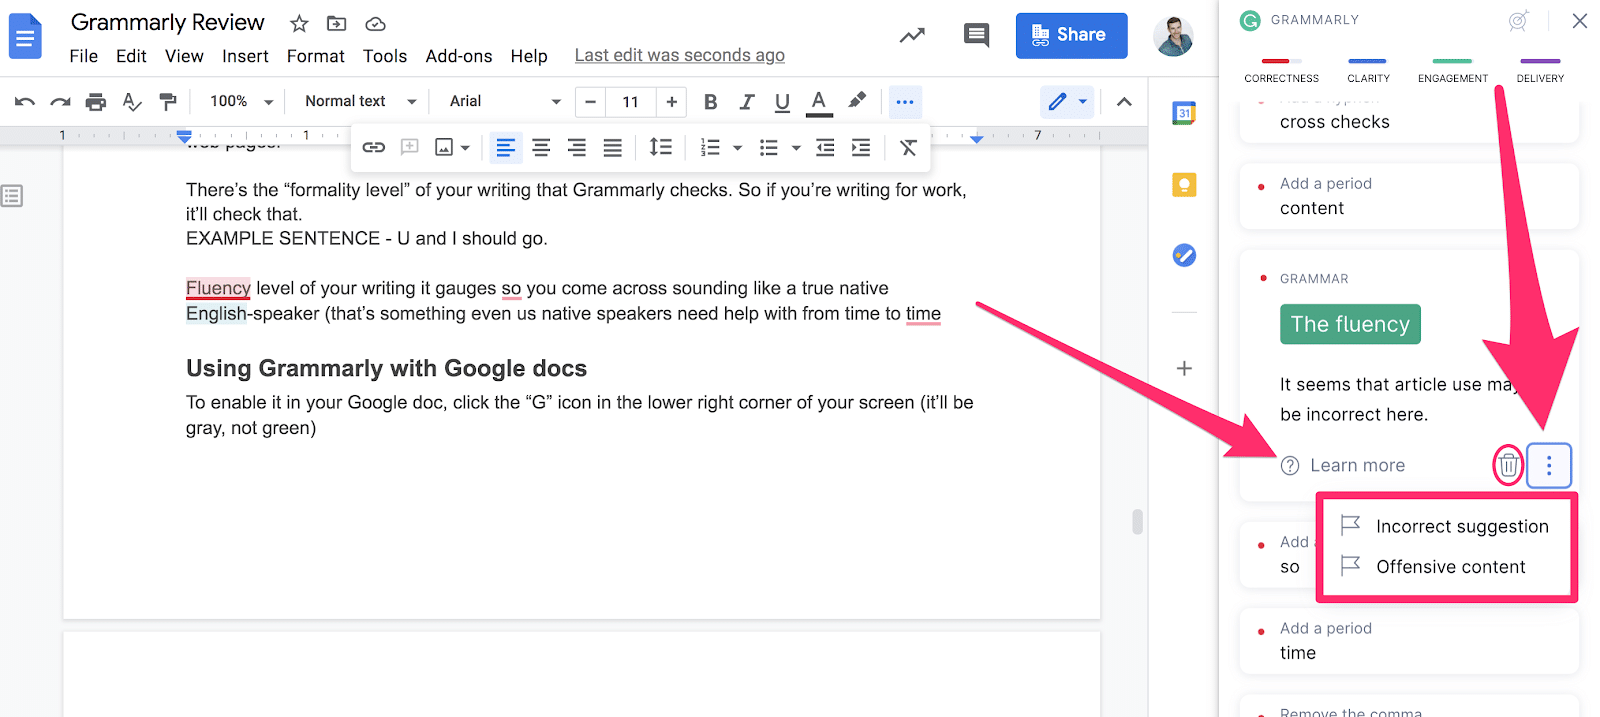Toggle italic formatting
The width and height of the screenshot is (1600, 717).
pos(746,101)
